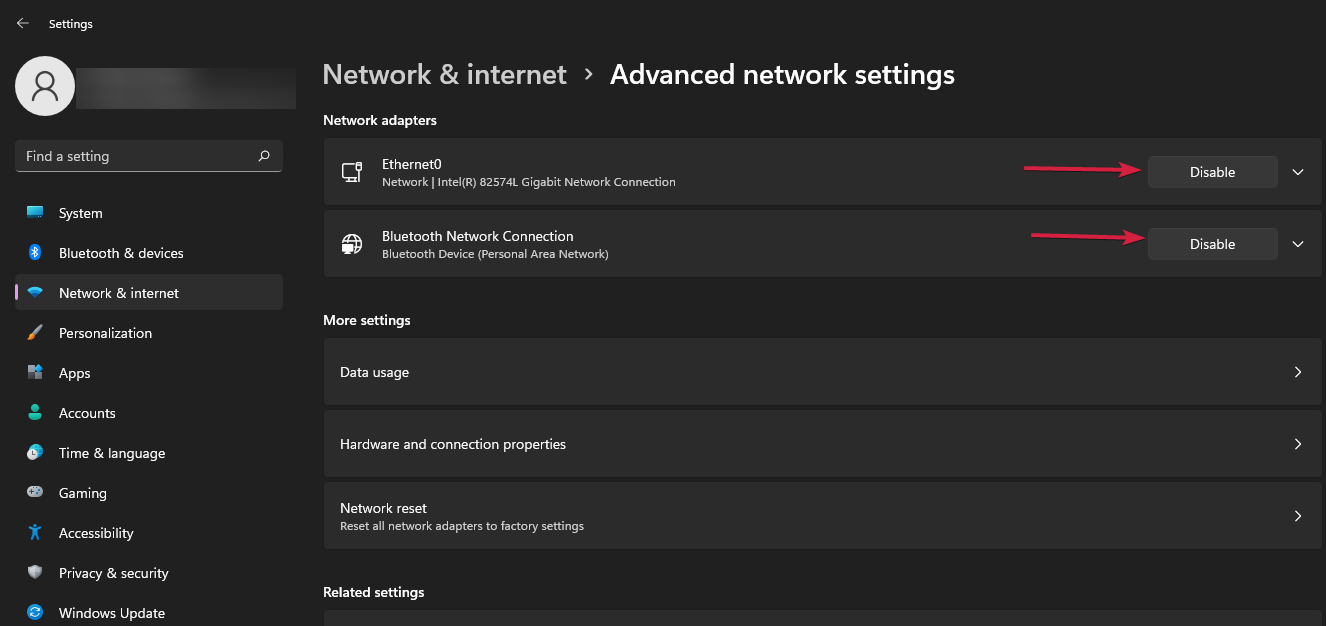Click the Privacy & security shield icon
This screenshot has width=1326, height=626.
(35, 573)
